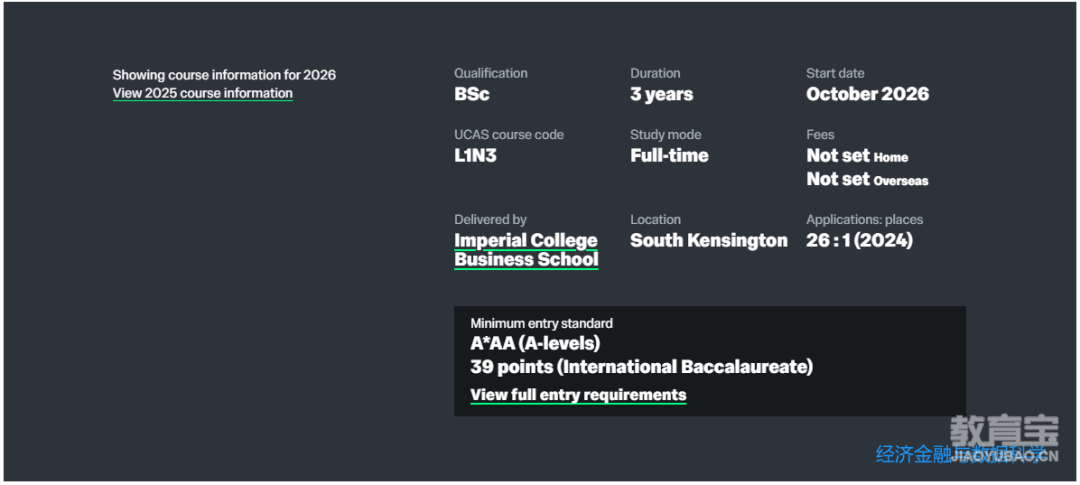Open the View 2025 course information link

pos(202,93)
